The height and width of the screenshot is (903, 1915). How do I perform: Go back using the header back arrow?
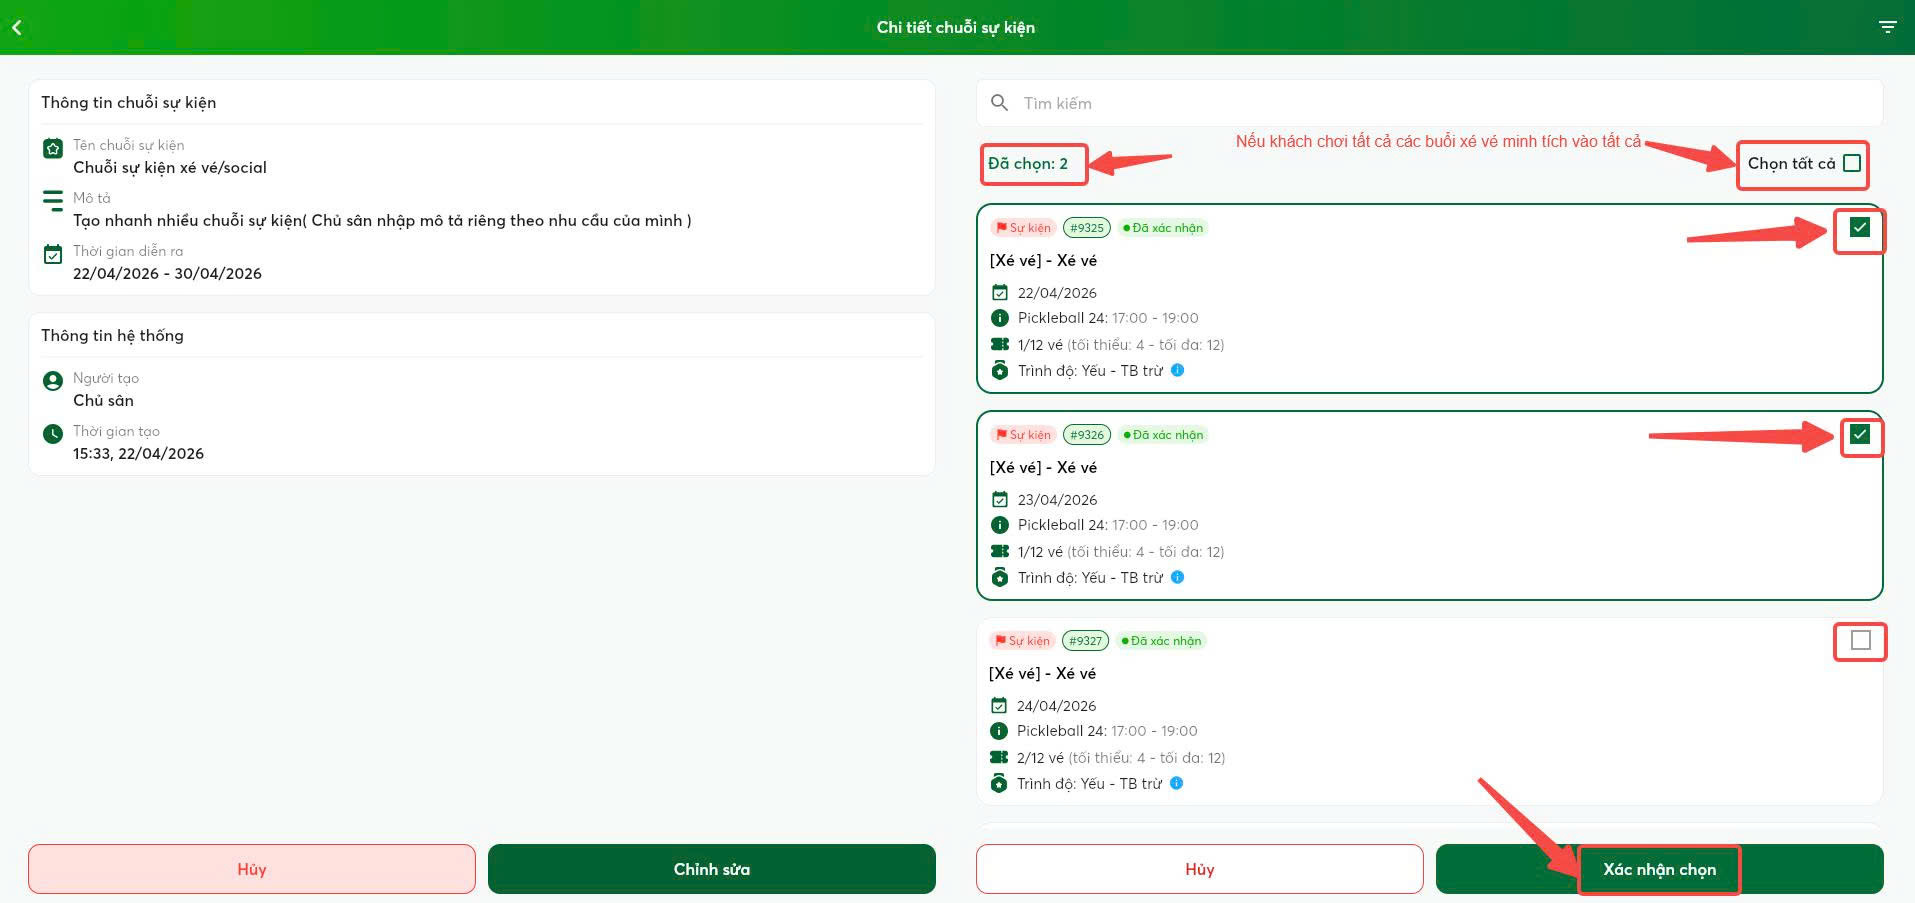tap(17, 28)
